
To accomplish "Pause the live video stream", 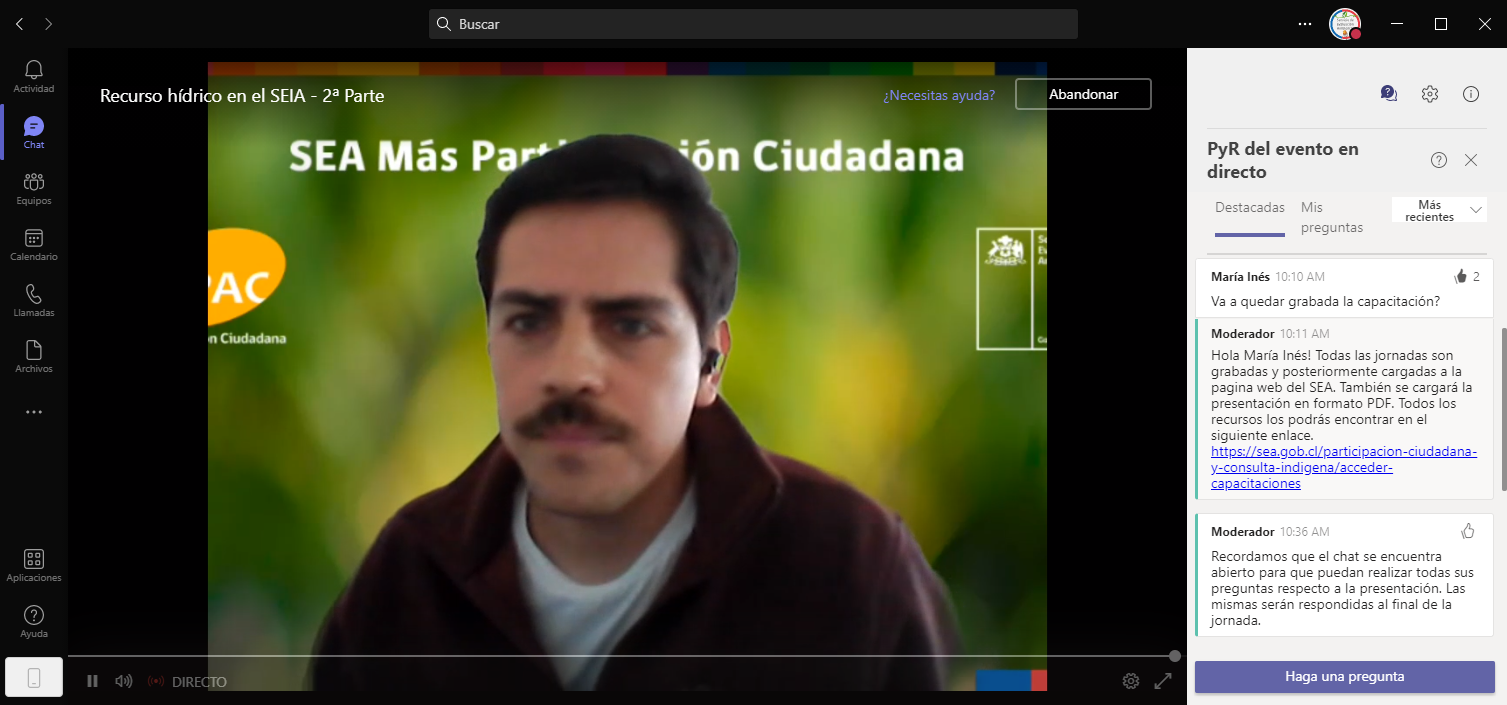I will pos(92,681).
